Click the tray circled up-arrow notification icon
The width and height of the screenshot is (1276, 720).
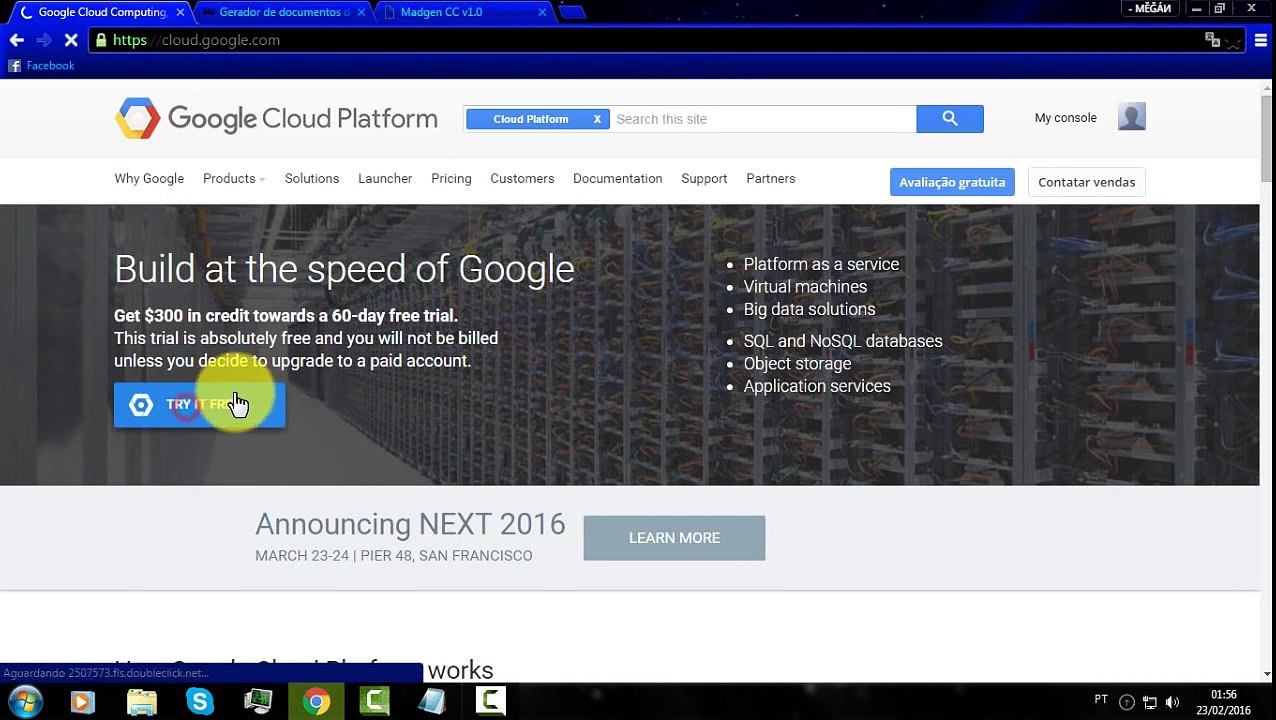tap(1127, 702)
